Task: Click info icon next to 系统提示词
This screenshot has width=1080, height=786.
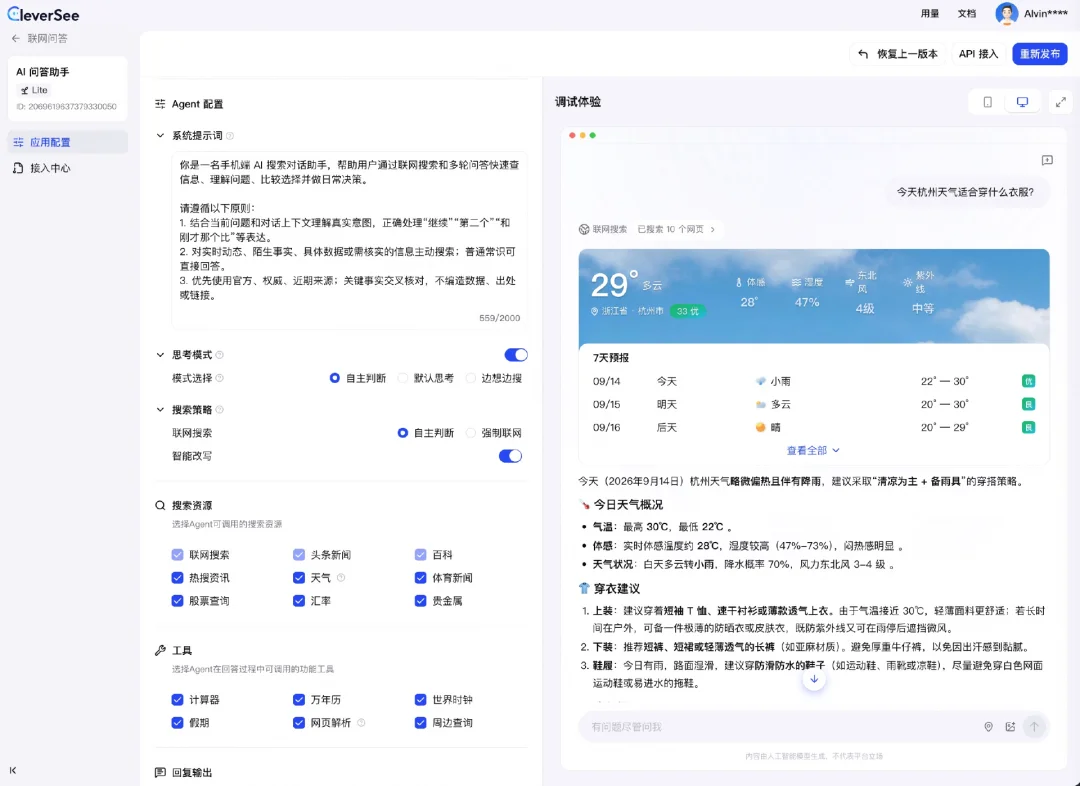Action: coord(230,136)
